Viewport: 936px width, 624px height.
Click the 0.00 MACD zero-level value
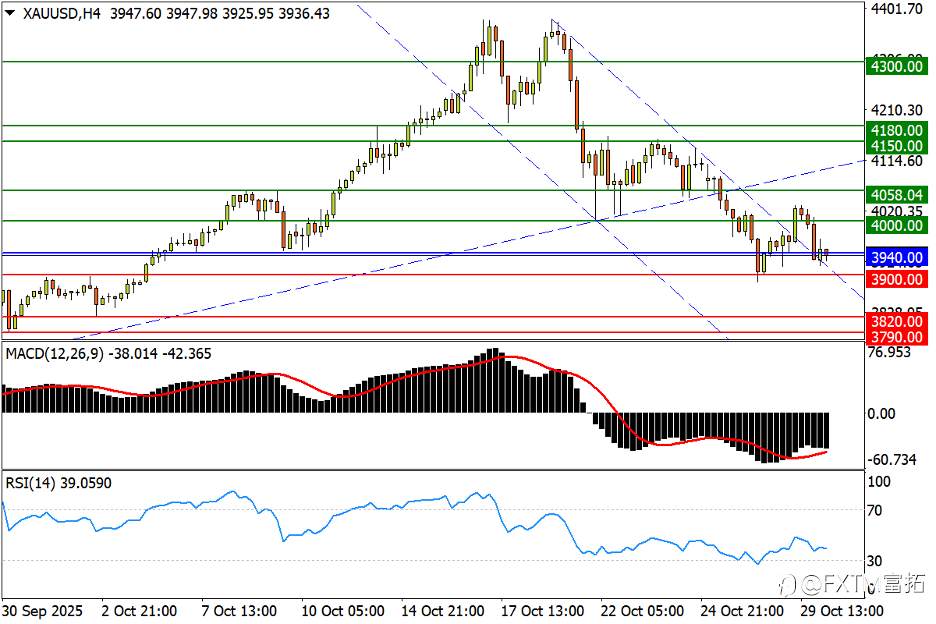pos(881,413)
